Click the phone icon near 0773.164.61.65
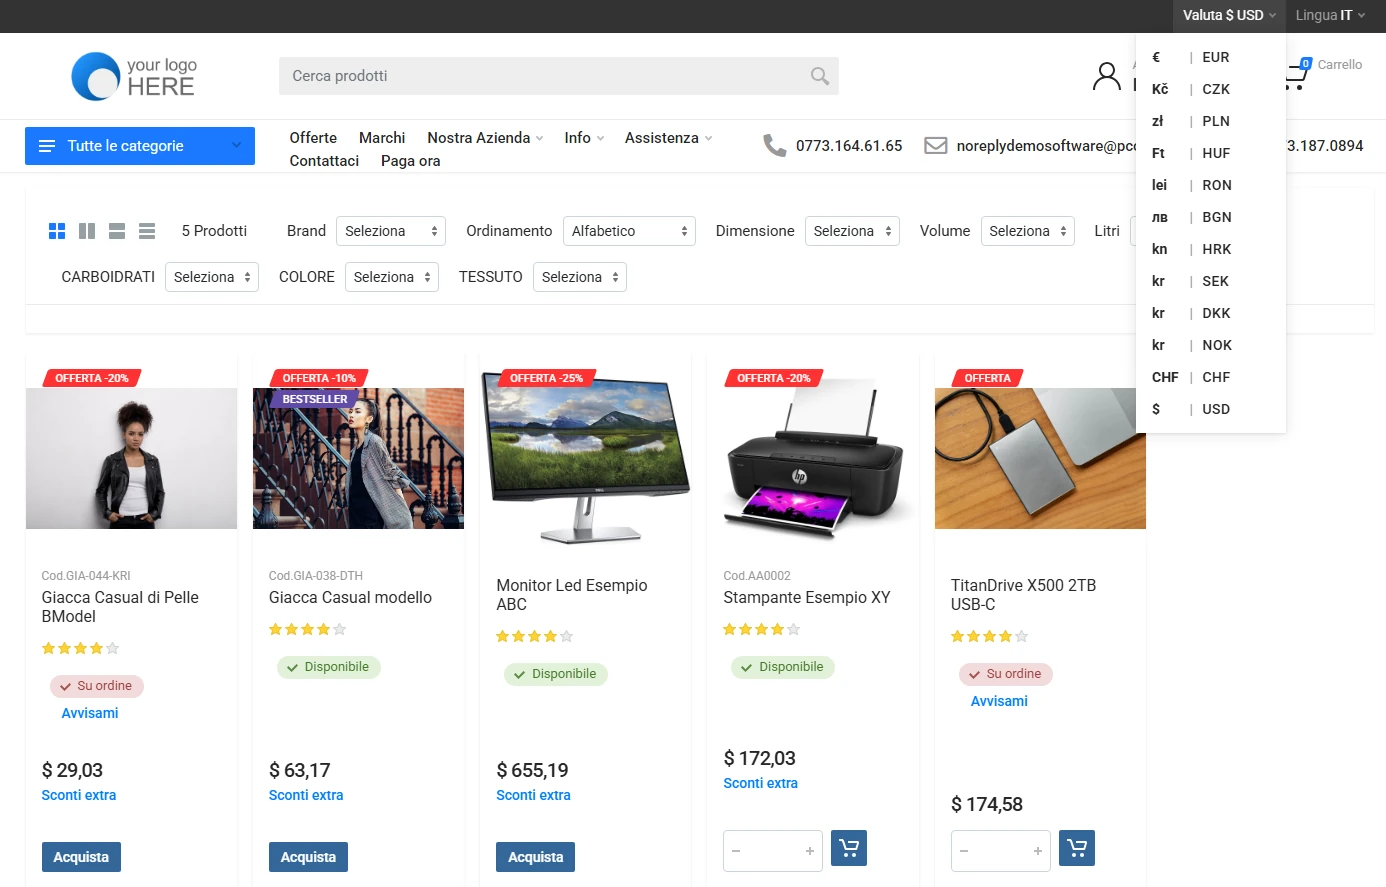 pyautogui.click(x=775, y=146)
